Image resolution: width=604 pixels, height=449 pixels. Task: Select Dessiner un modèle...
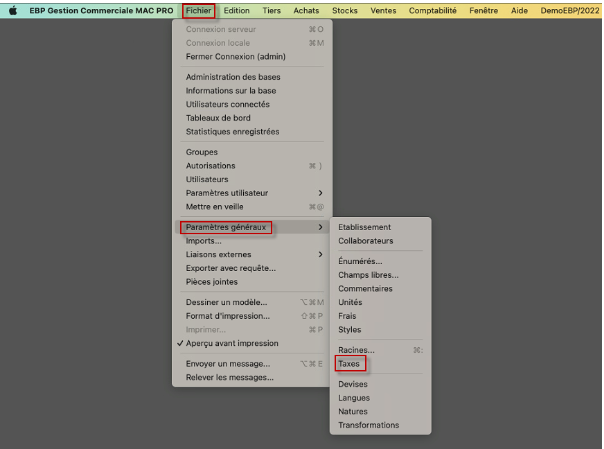point(252,302)
